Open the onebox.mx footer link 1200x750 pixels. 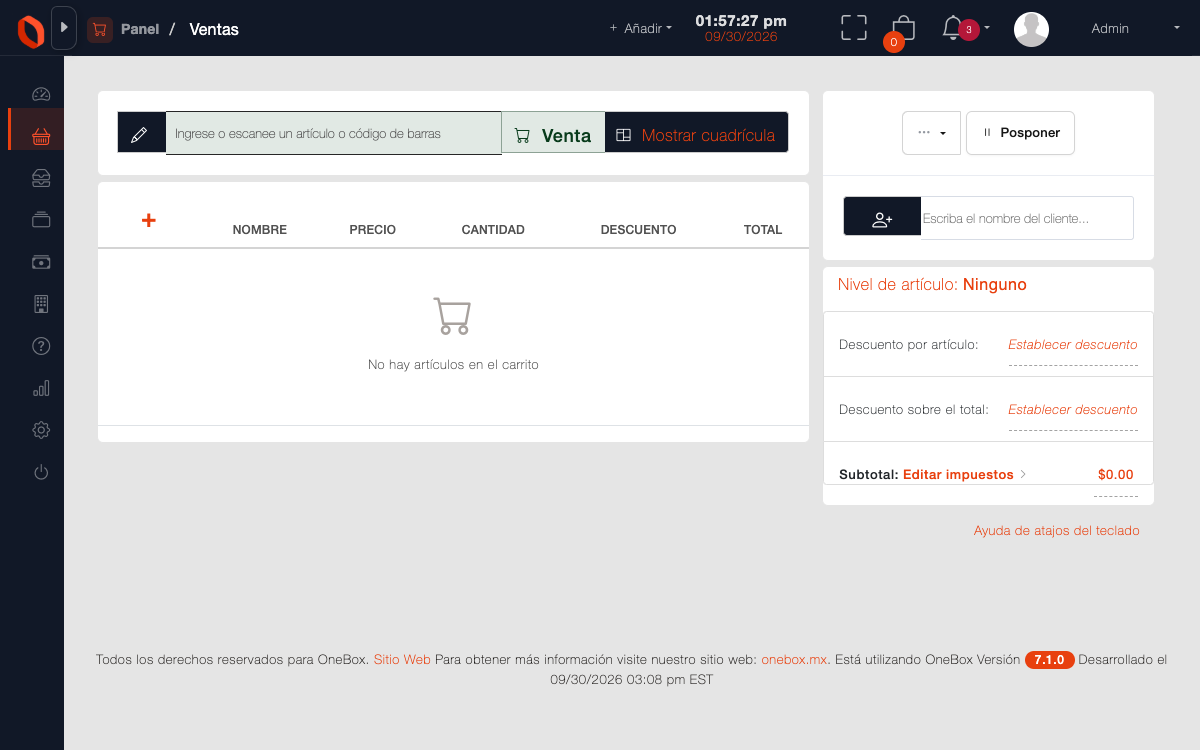pyautogui.click(x=794, y=660)
